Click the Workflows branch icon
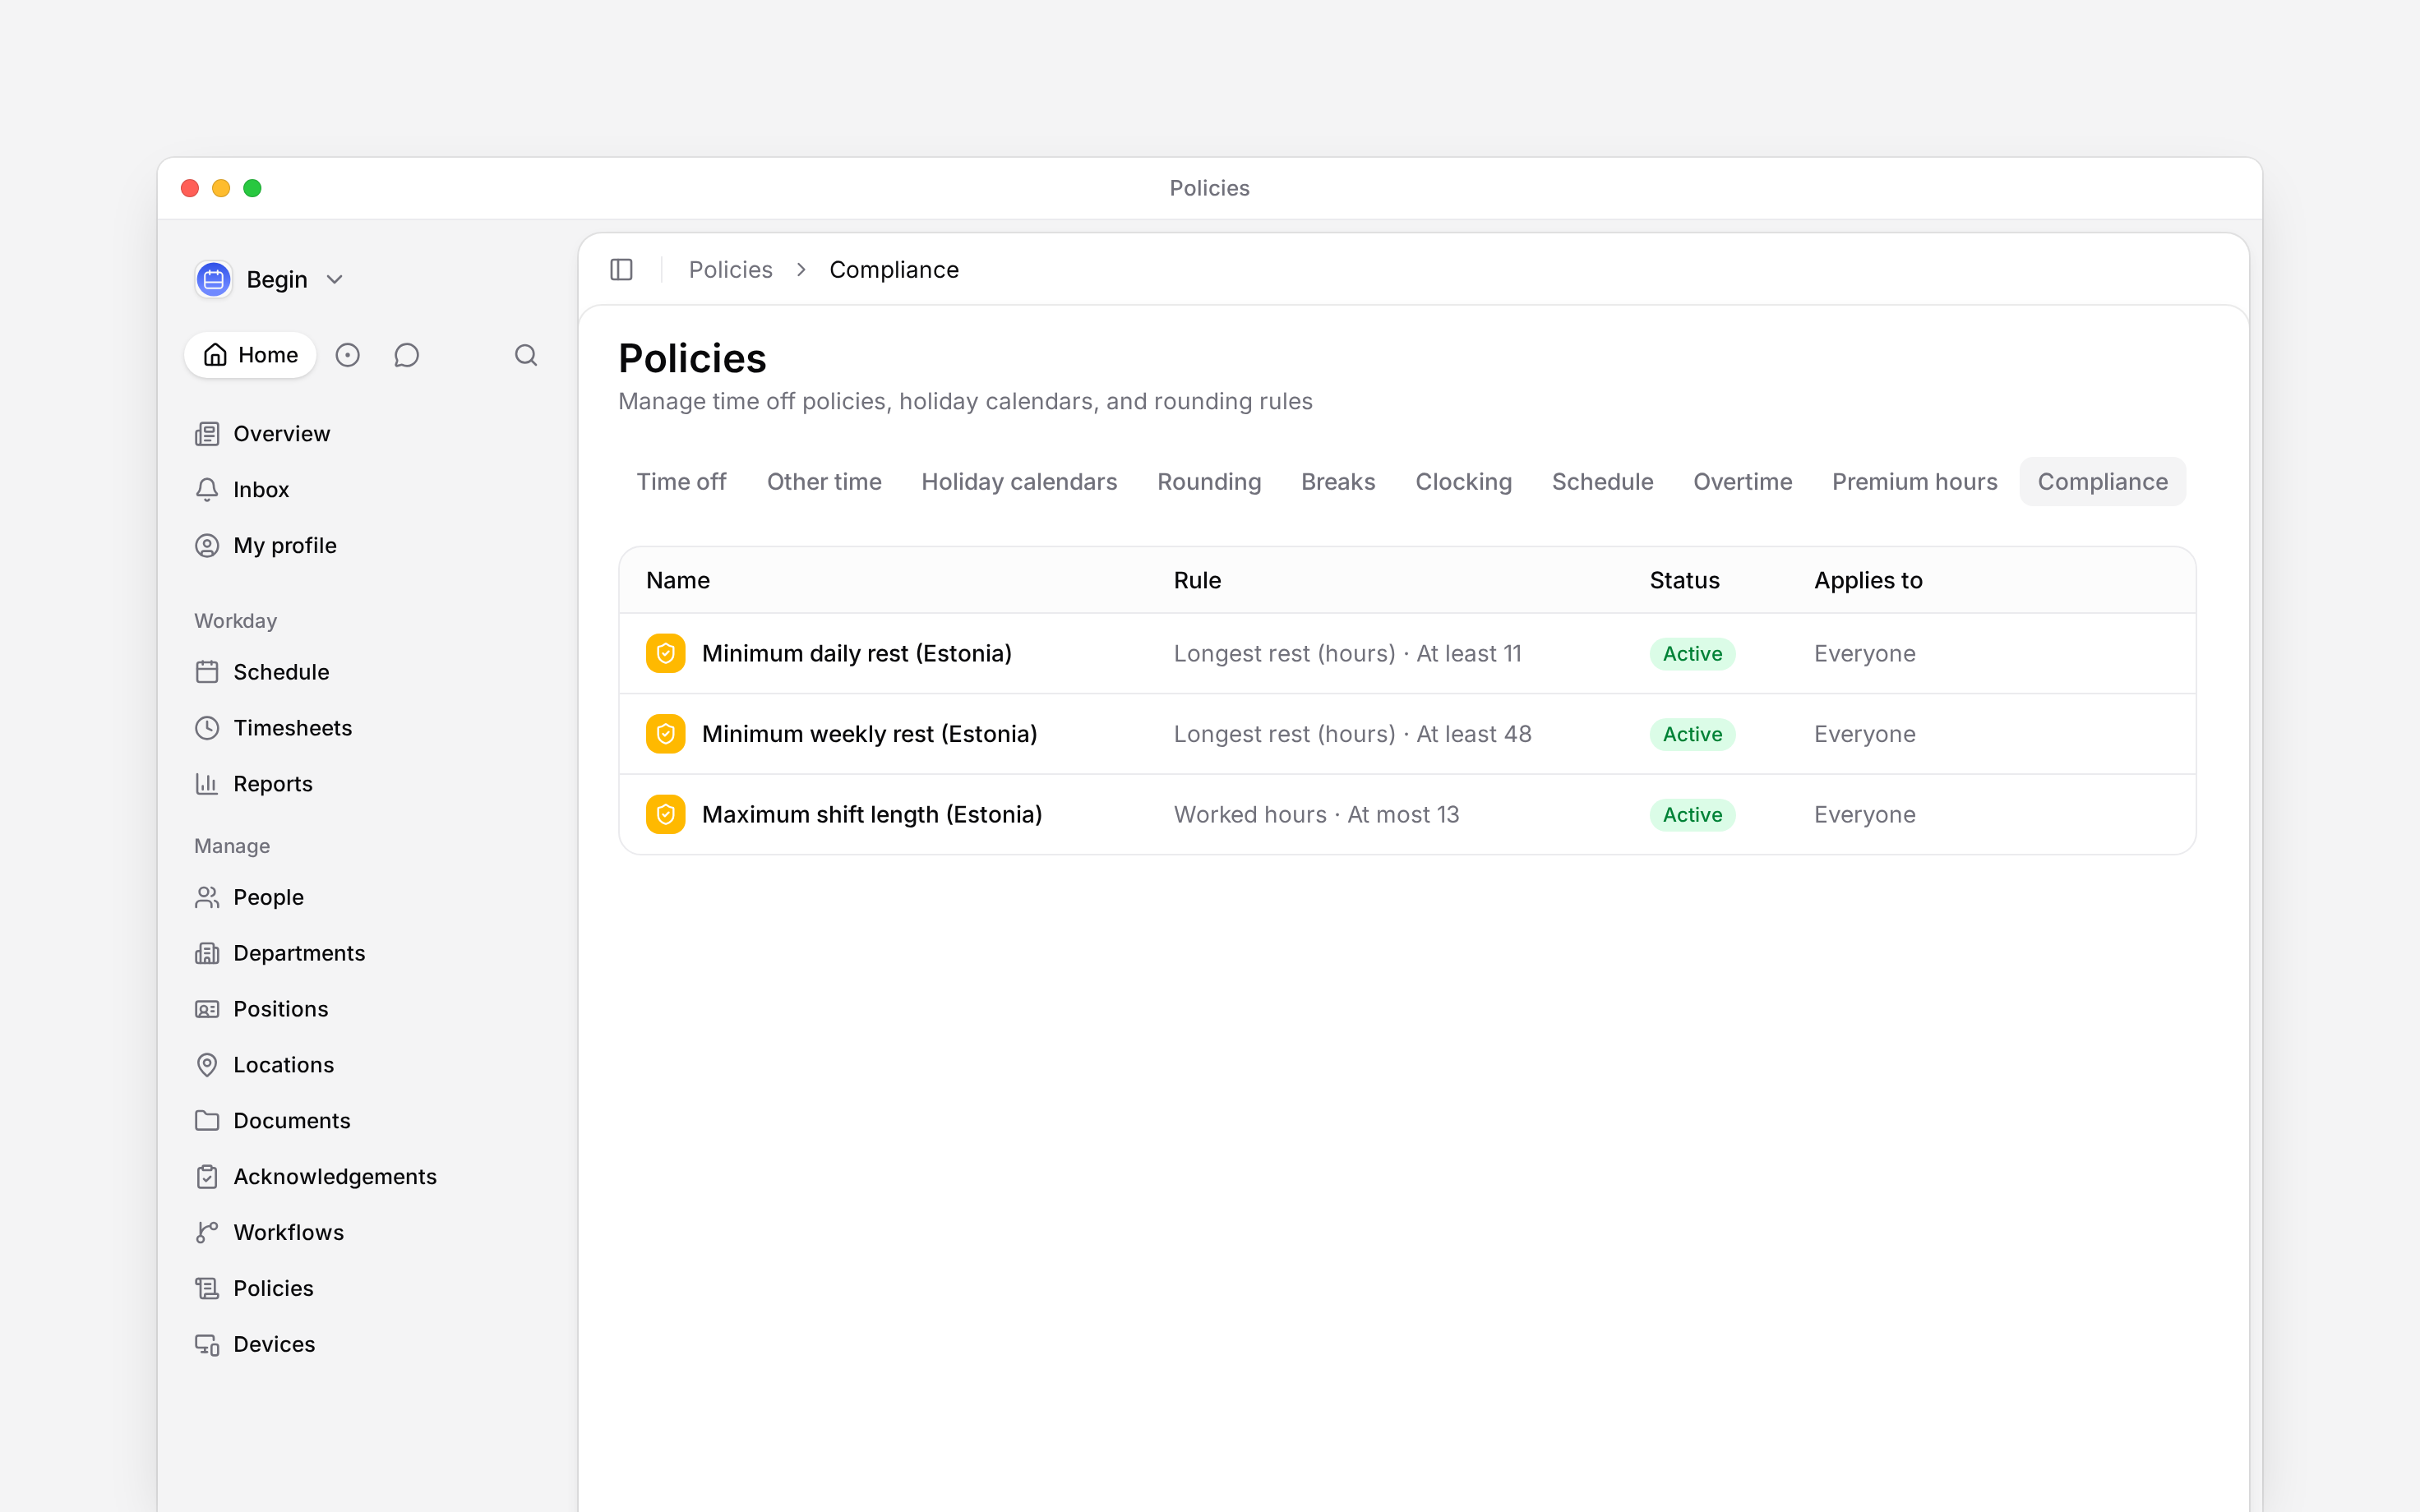The width and height of the screenshot is (2420, 1512). point(207,1233)
